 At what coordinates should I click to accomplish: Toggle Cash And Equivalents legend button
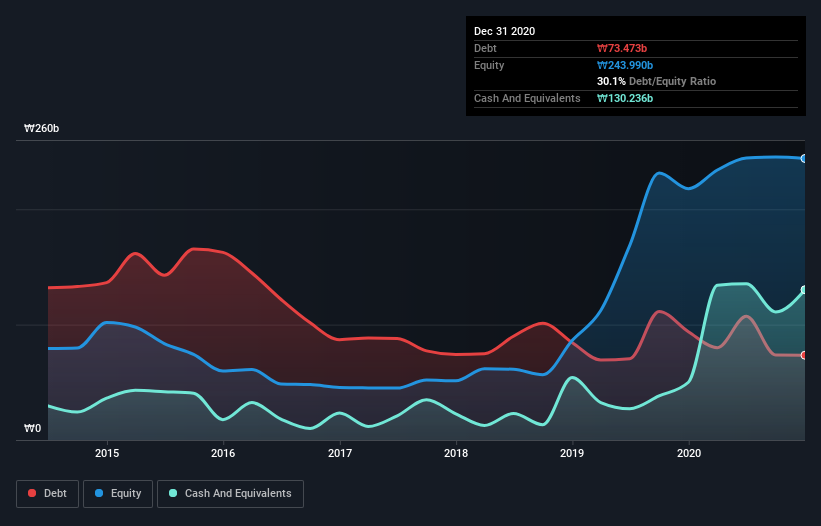pyautogui.click(x=230, y=494)
